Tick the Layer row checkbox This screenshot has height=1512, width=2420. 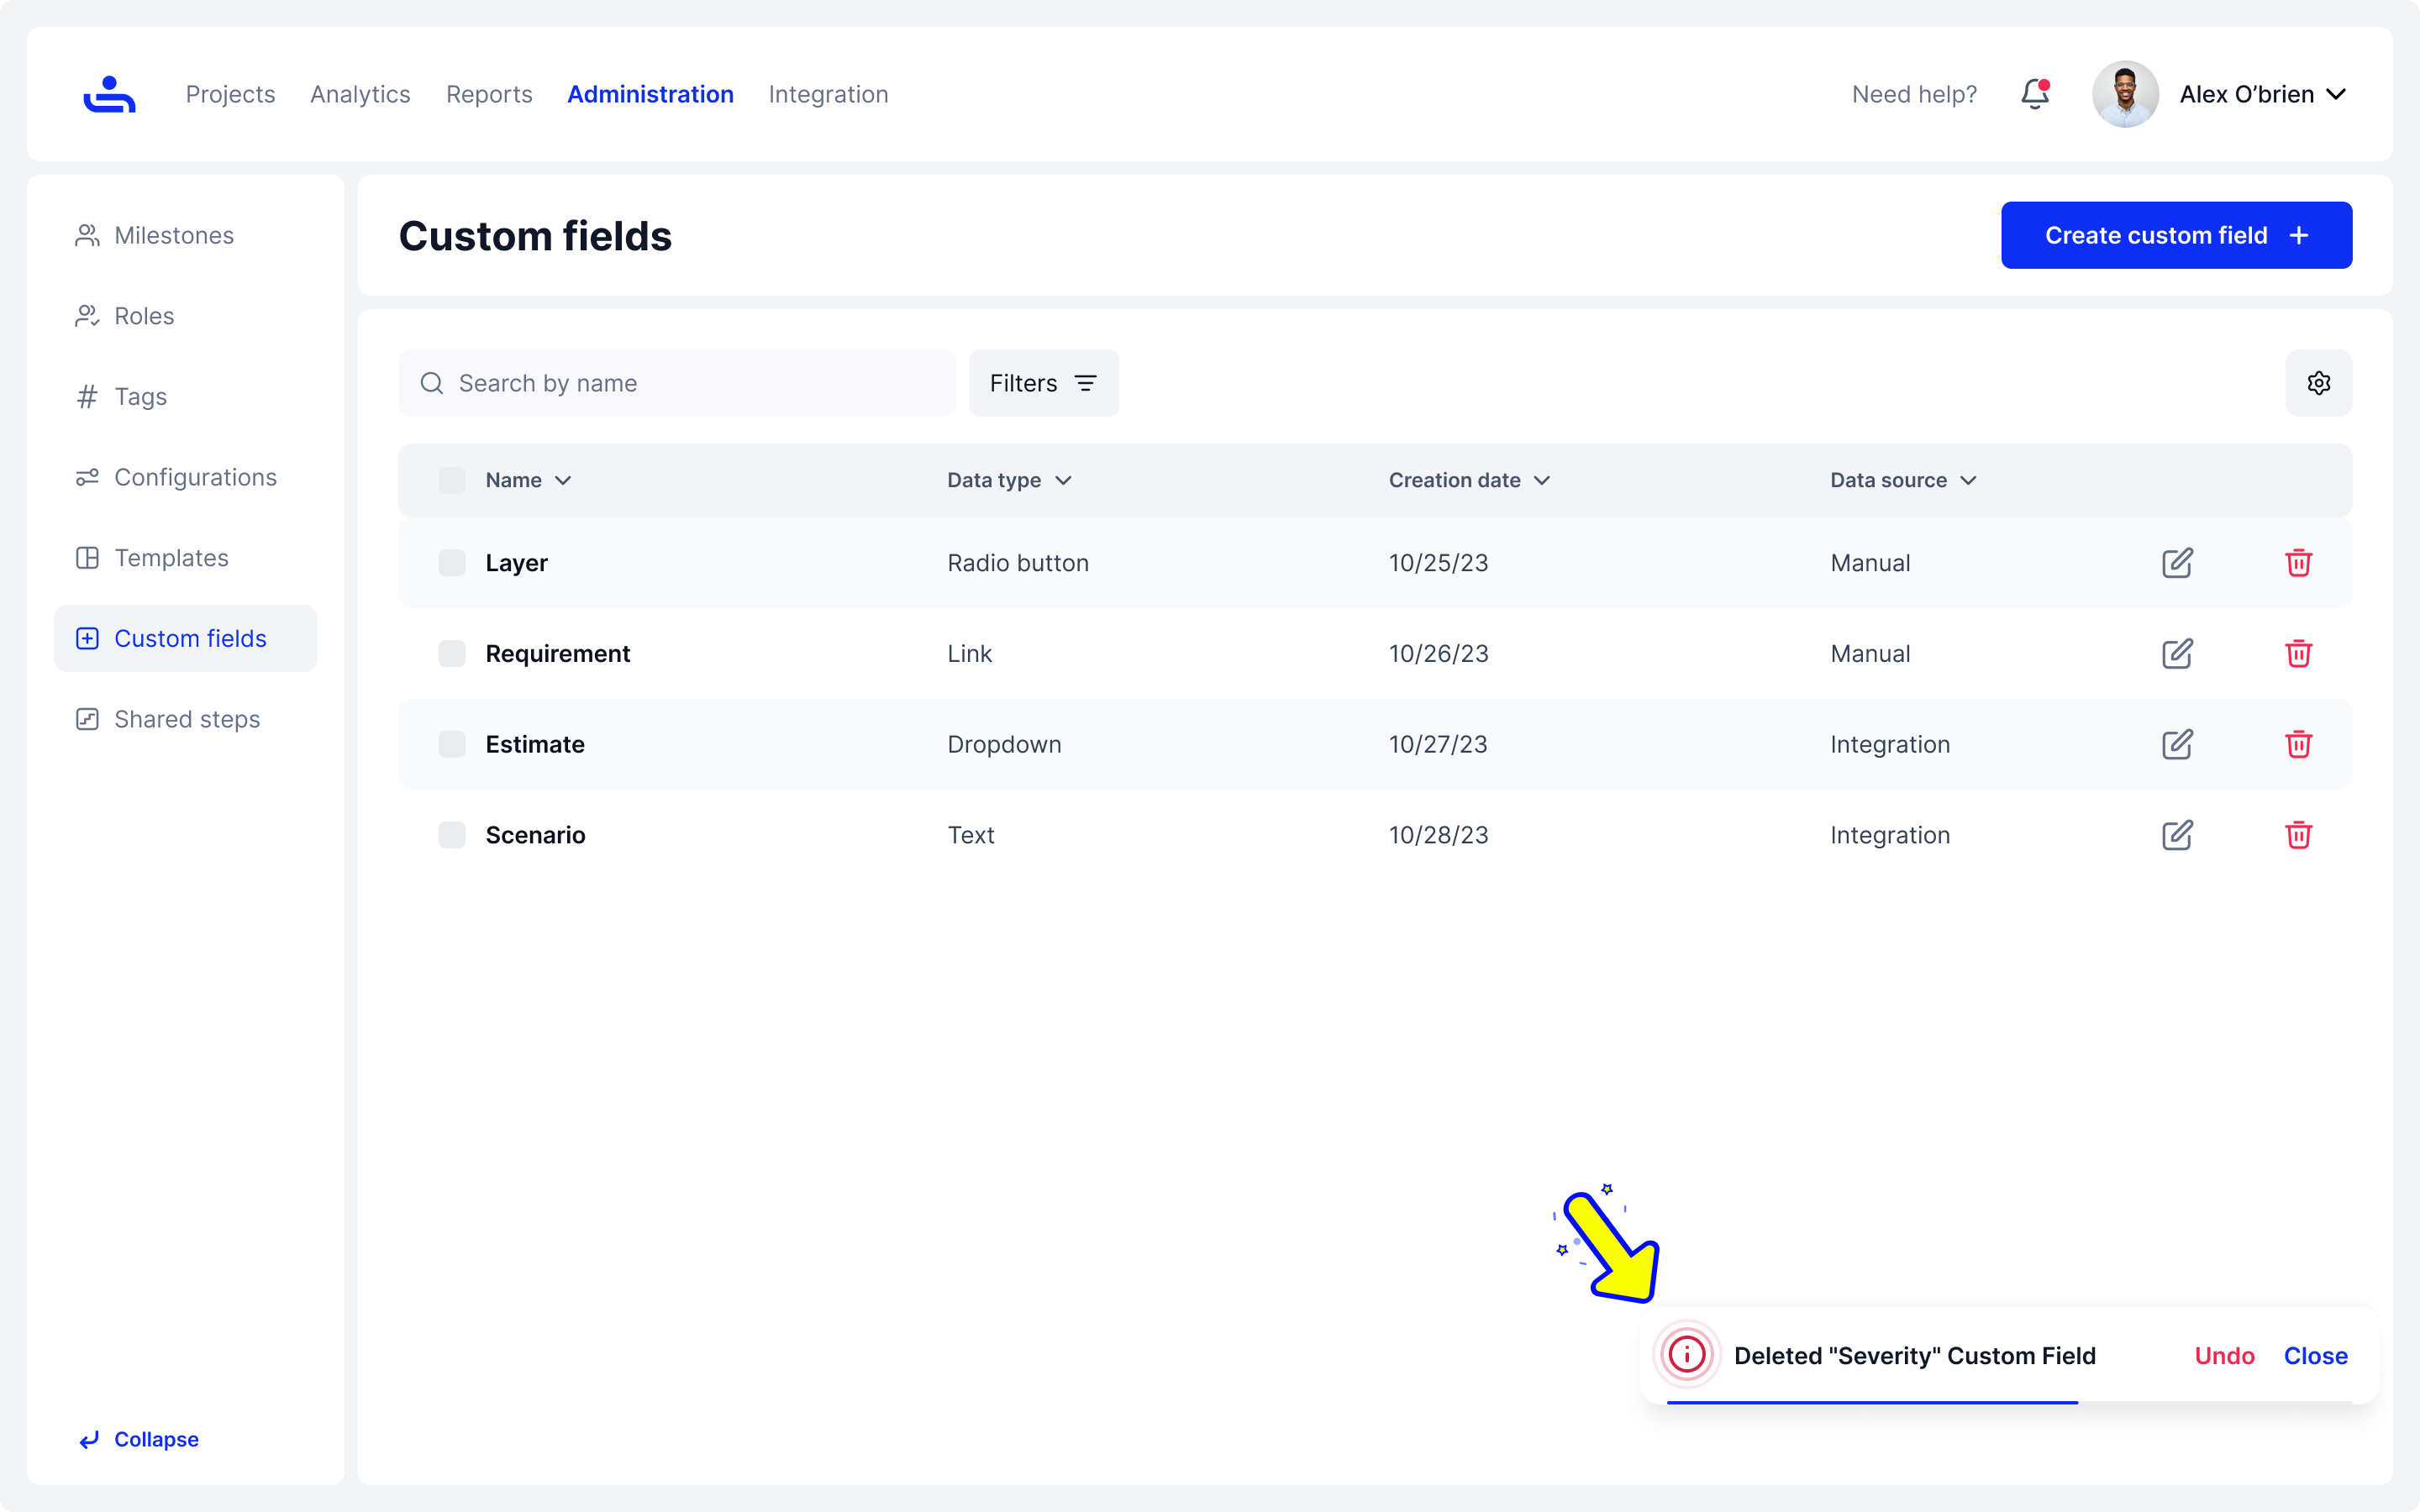tap(452, 563)
